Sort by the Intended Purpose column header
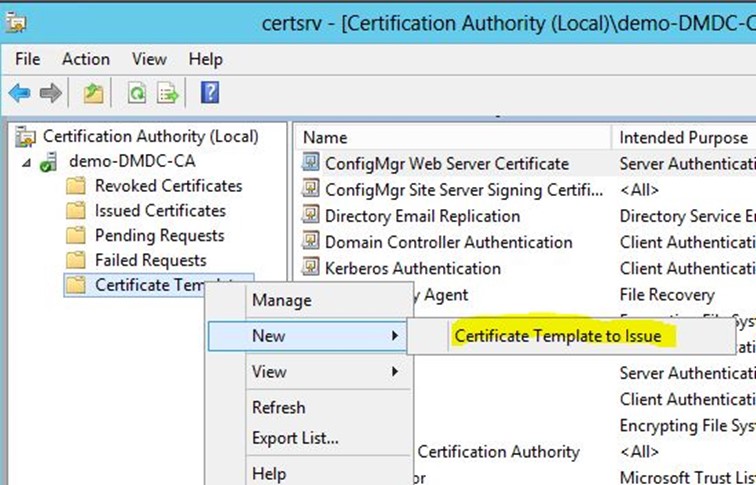Viewport: 756px width, 485px height. [x=684, y=138]
